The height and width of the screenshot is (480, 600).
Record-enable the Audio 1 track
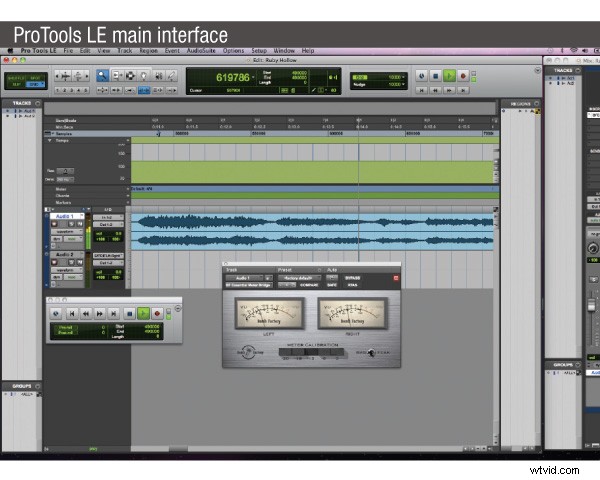point(54,224)
